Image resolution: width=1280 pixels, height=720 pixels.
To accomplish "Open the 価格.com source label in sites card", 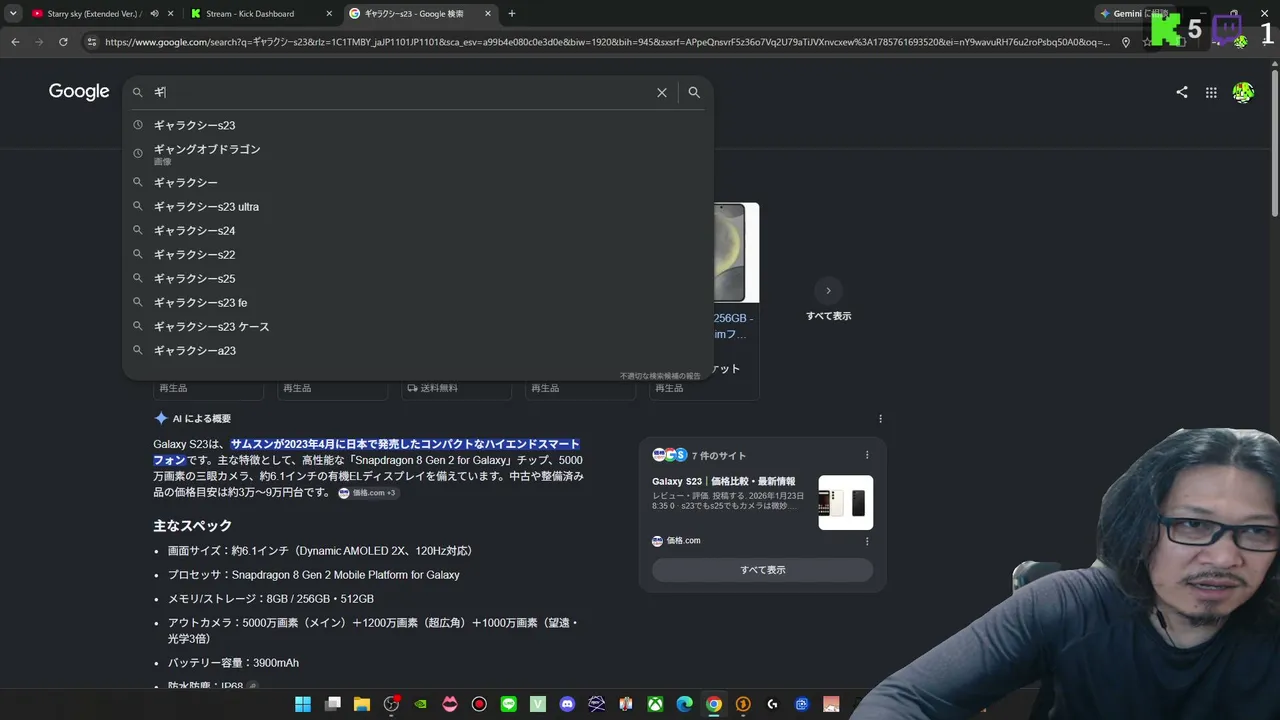I will point(676,541).
